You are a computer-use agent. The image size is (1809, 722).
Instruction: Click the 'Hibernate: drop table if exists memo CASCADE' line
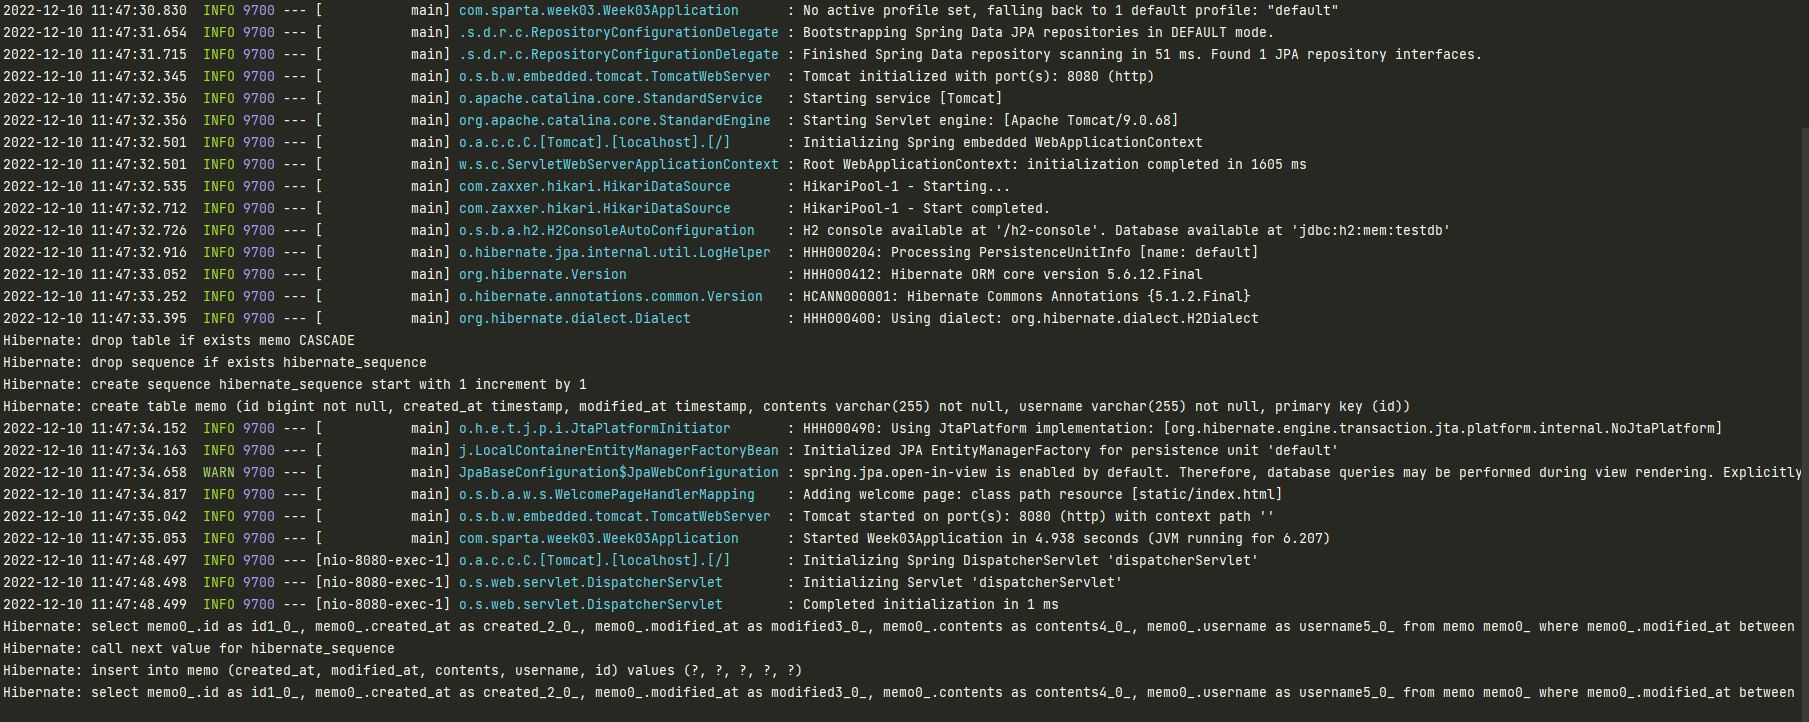click(179, 340)
